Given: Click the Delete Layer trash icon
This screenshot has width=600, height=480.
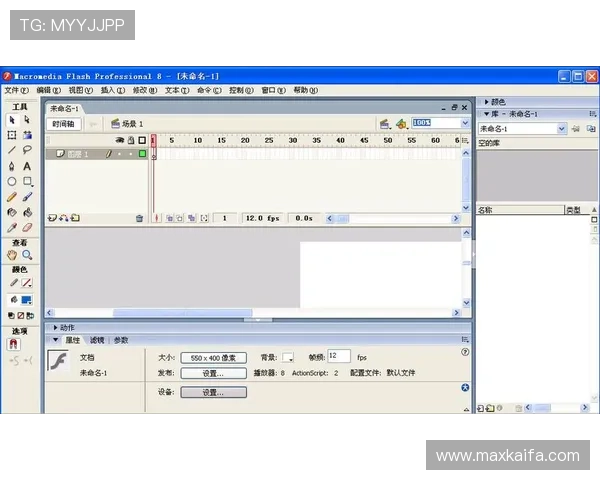Looking at the screenshot, I should 139,218.
